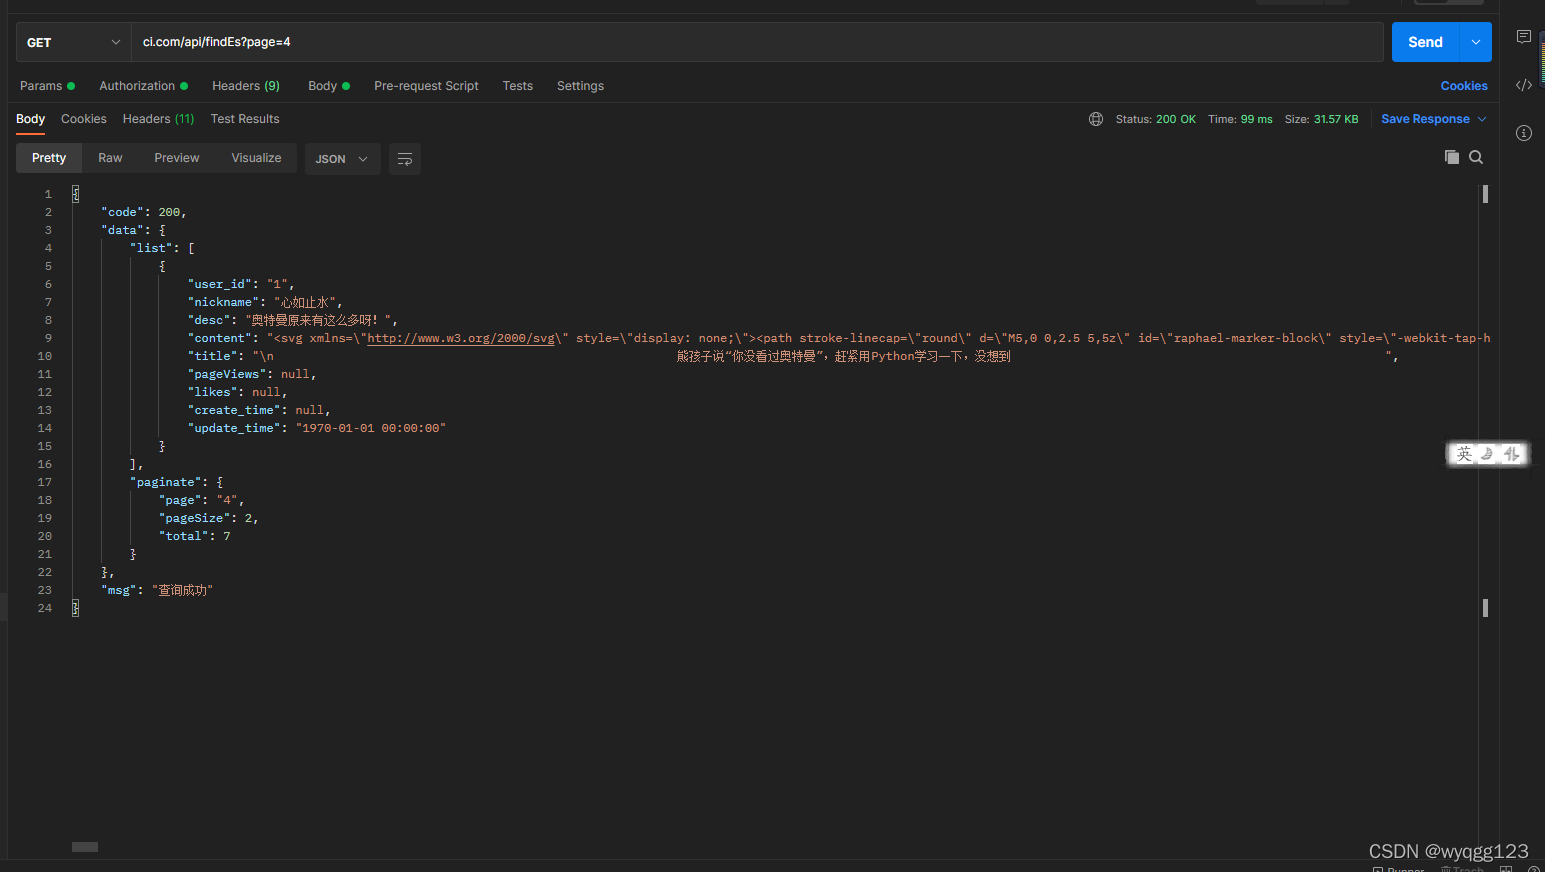The height and width of the screenshot is (872, 1545).
Task: Select Preview view
Action: pos(177,158)
